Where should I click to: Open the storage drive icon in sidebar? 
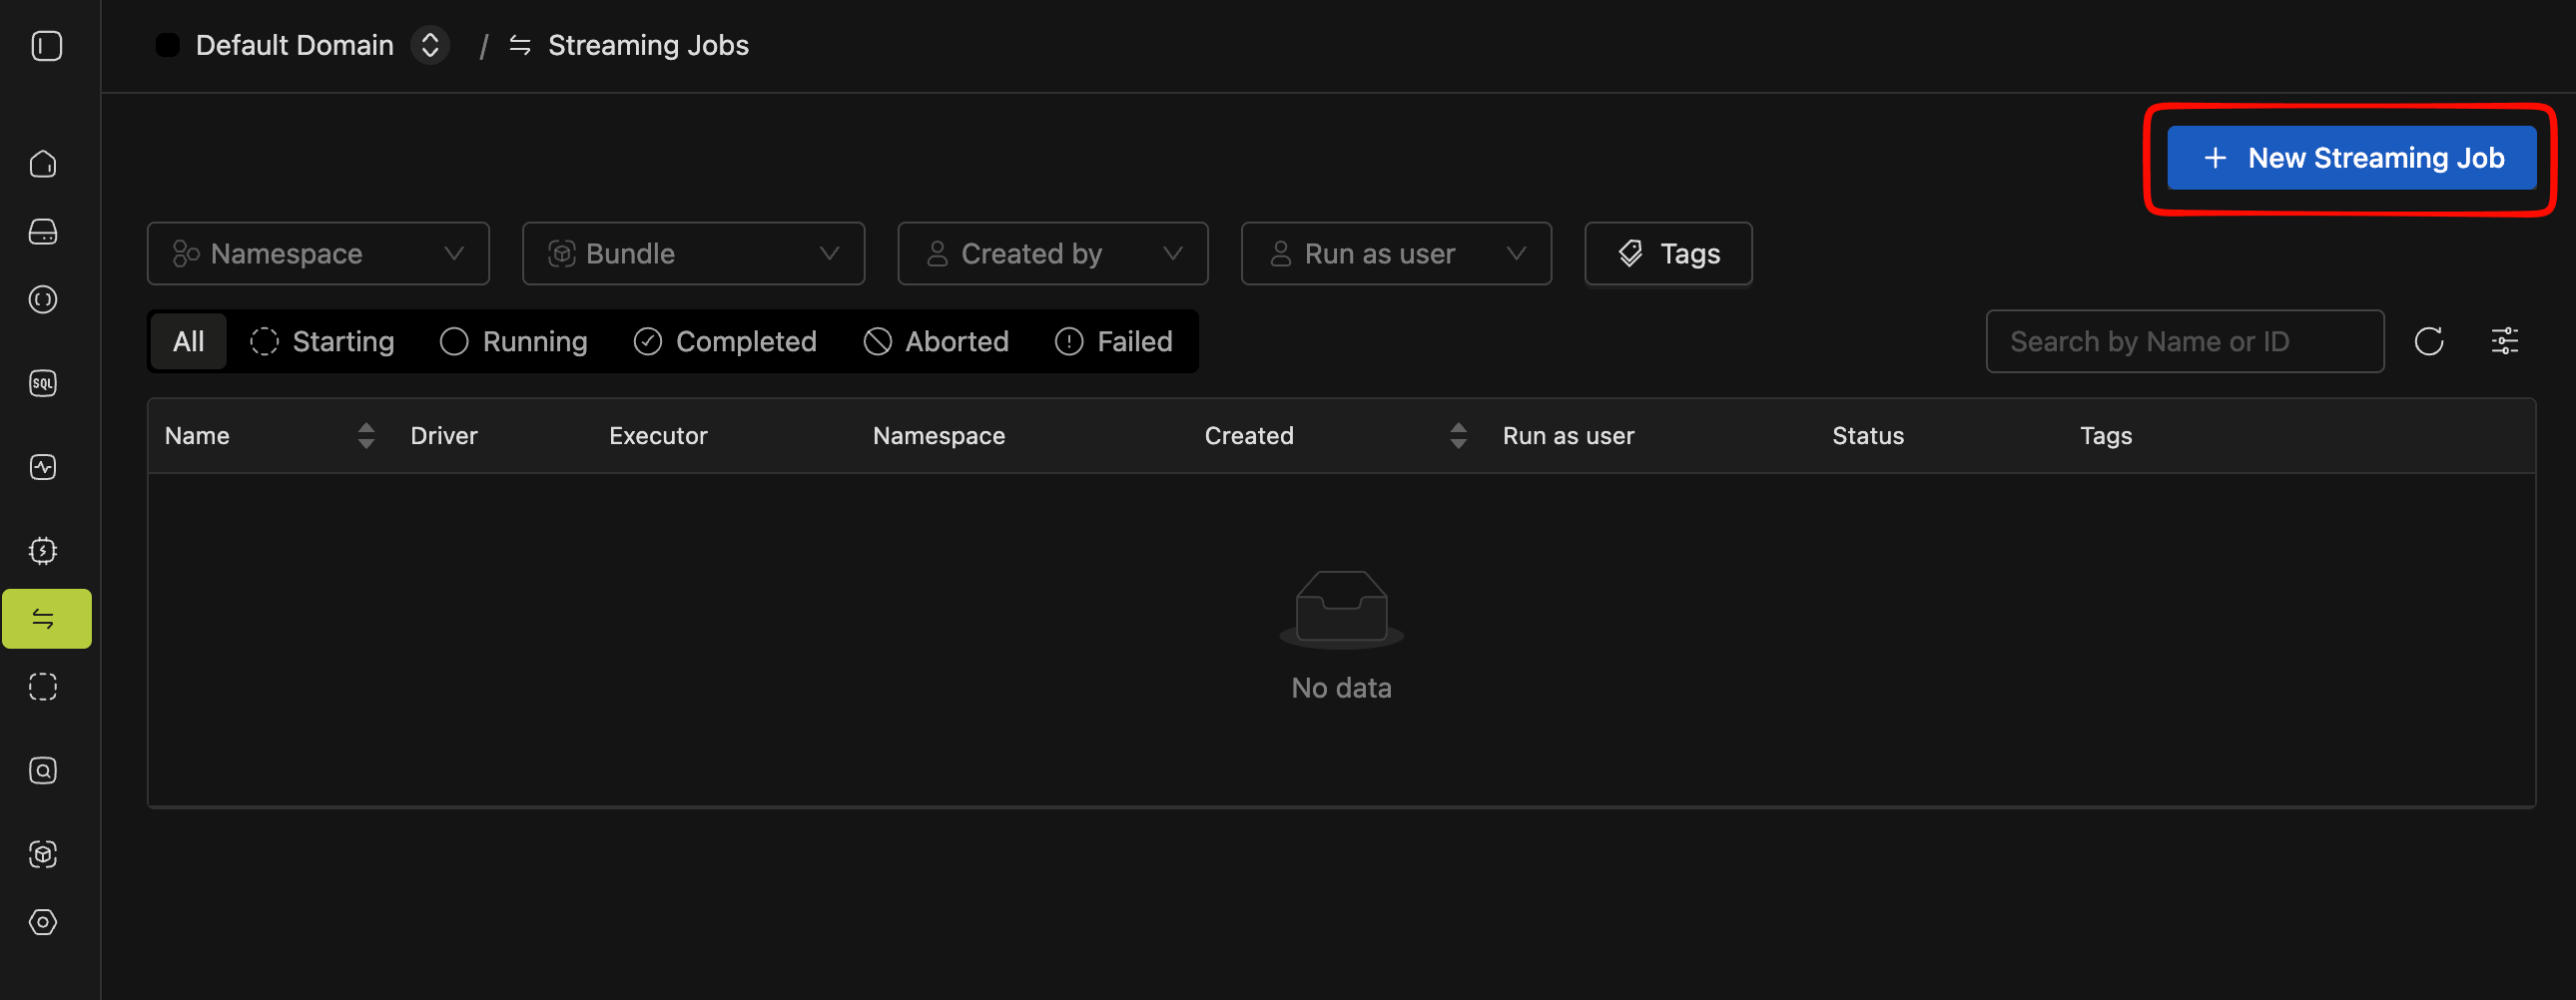click(x=43, y=232)
